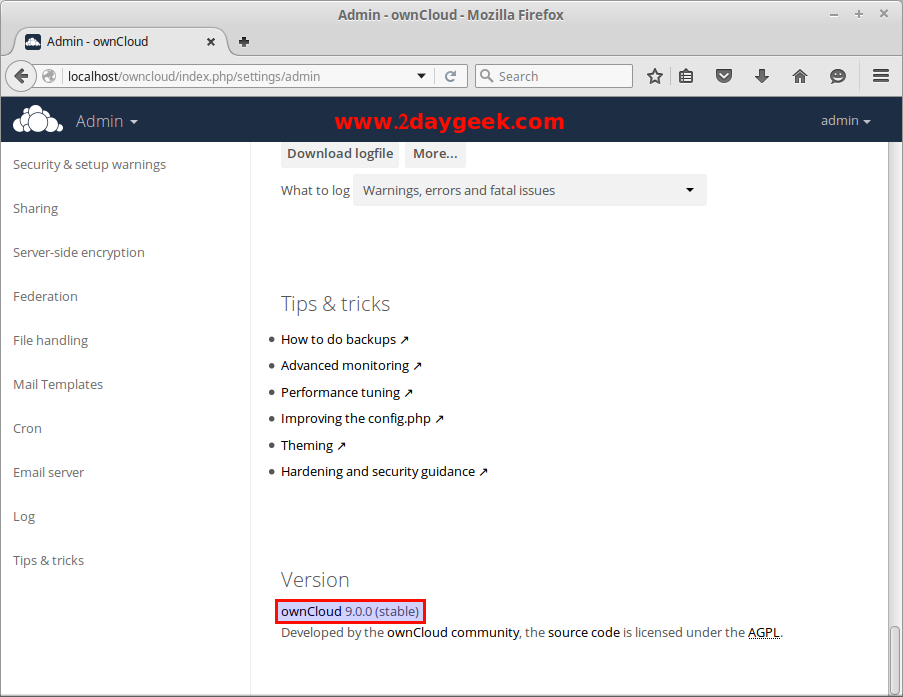Expand the Admin apps menu

pyautogui.click(x=107, y=121)
